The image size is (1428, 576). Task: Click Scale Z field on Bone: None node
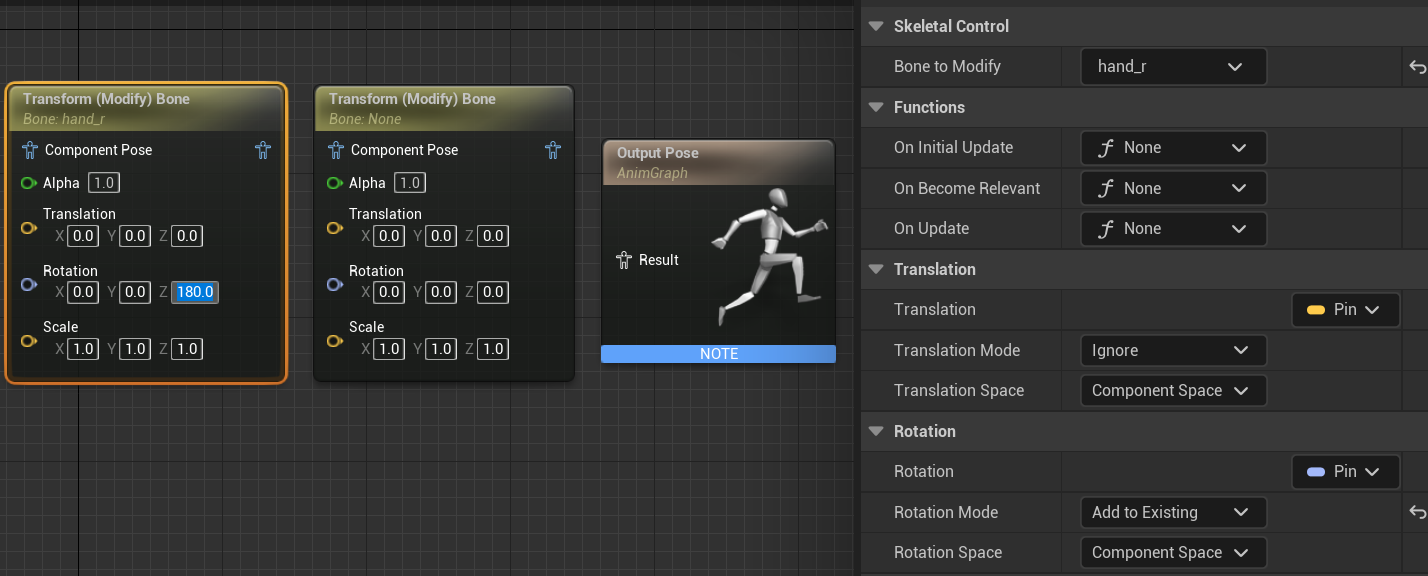493,349
